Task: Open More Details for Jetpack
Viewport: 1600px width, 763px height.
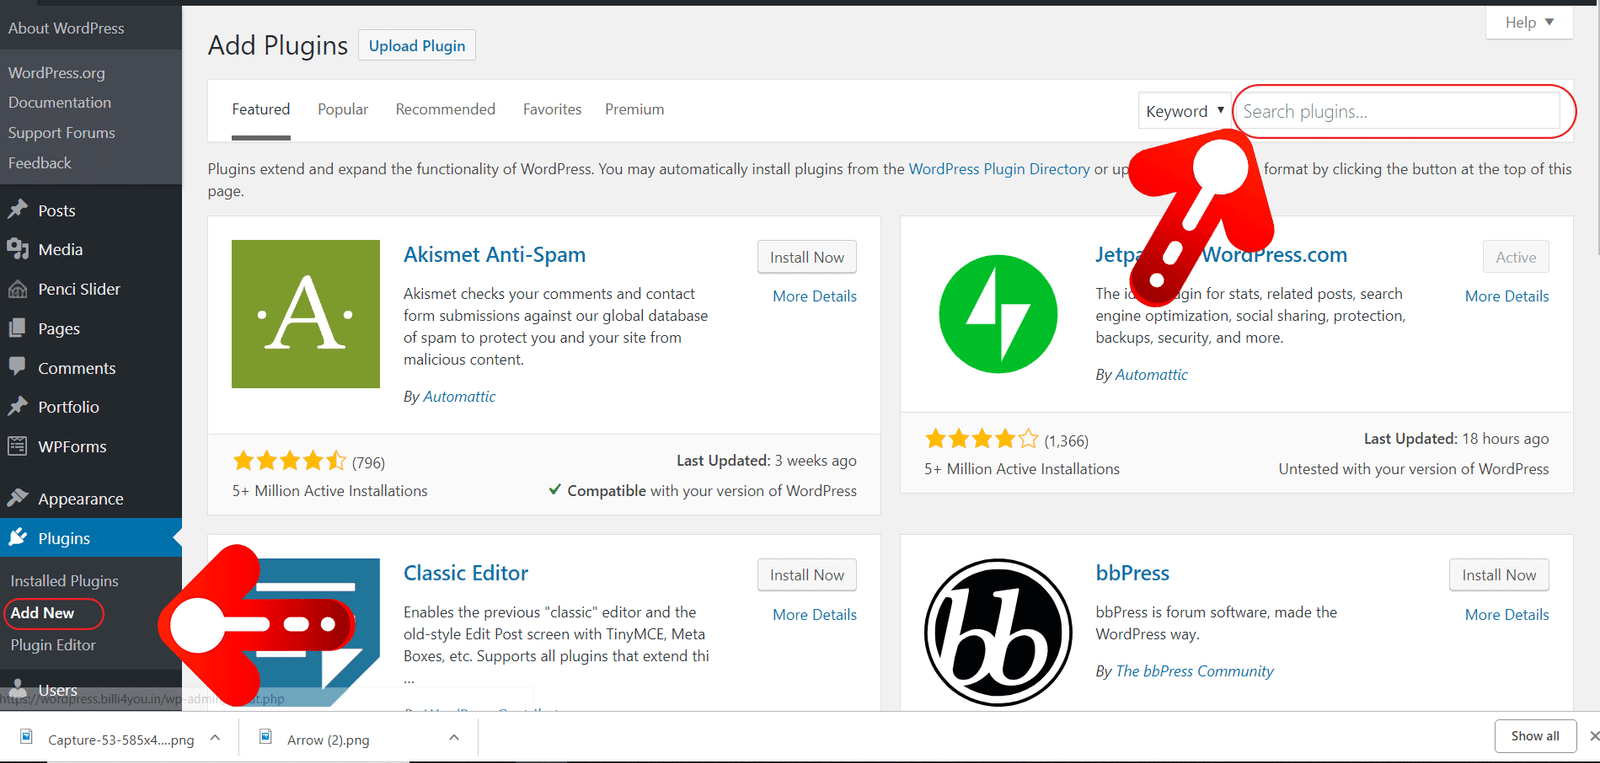Action: [1507, 296]
